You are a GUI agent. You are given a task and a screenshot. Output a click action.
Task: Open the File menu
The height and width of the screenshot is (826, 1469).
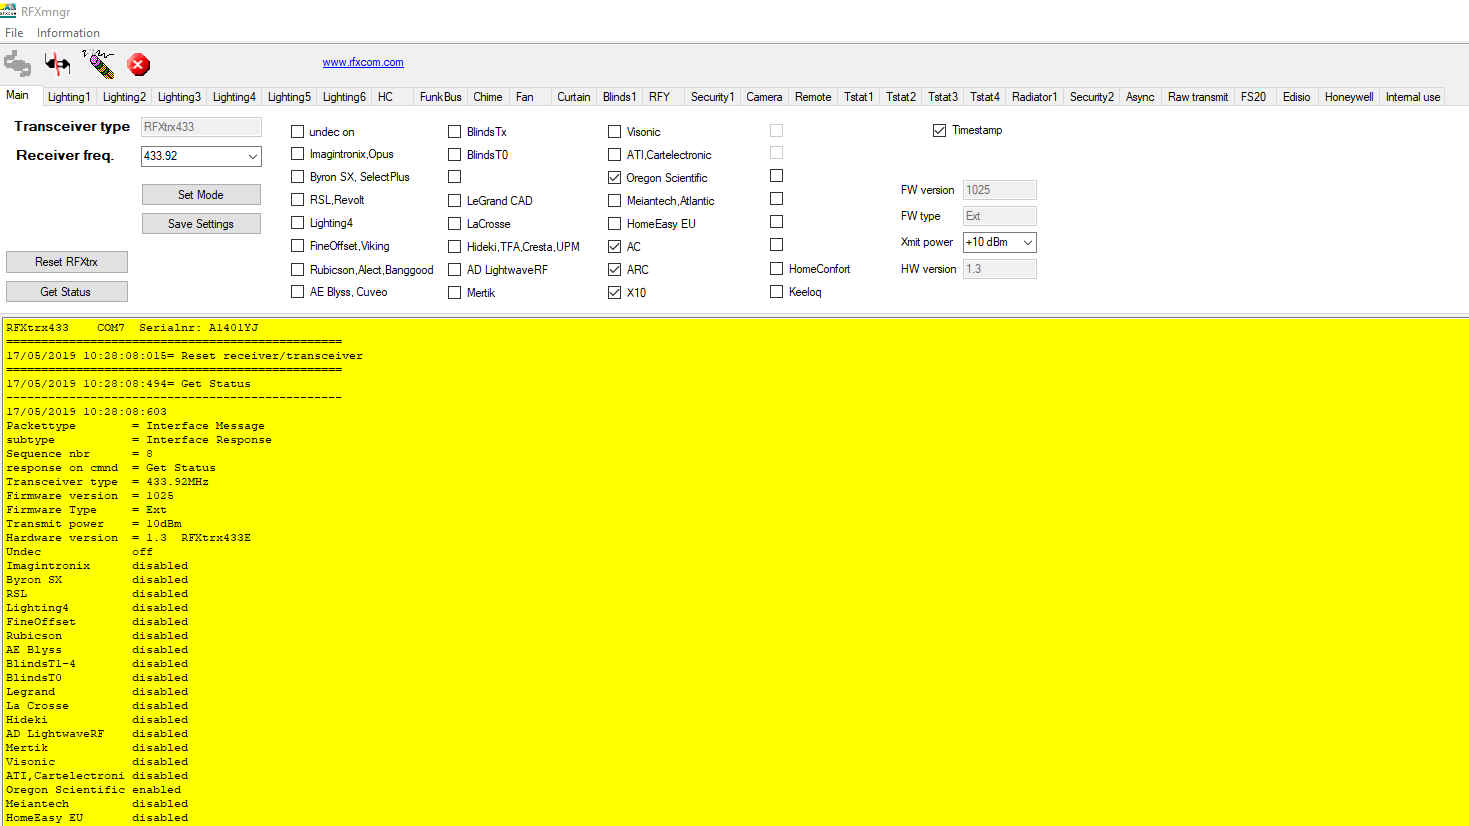tap(14, 33)
